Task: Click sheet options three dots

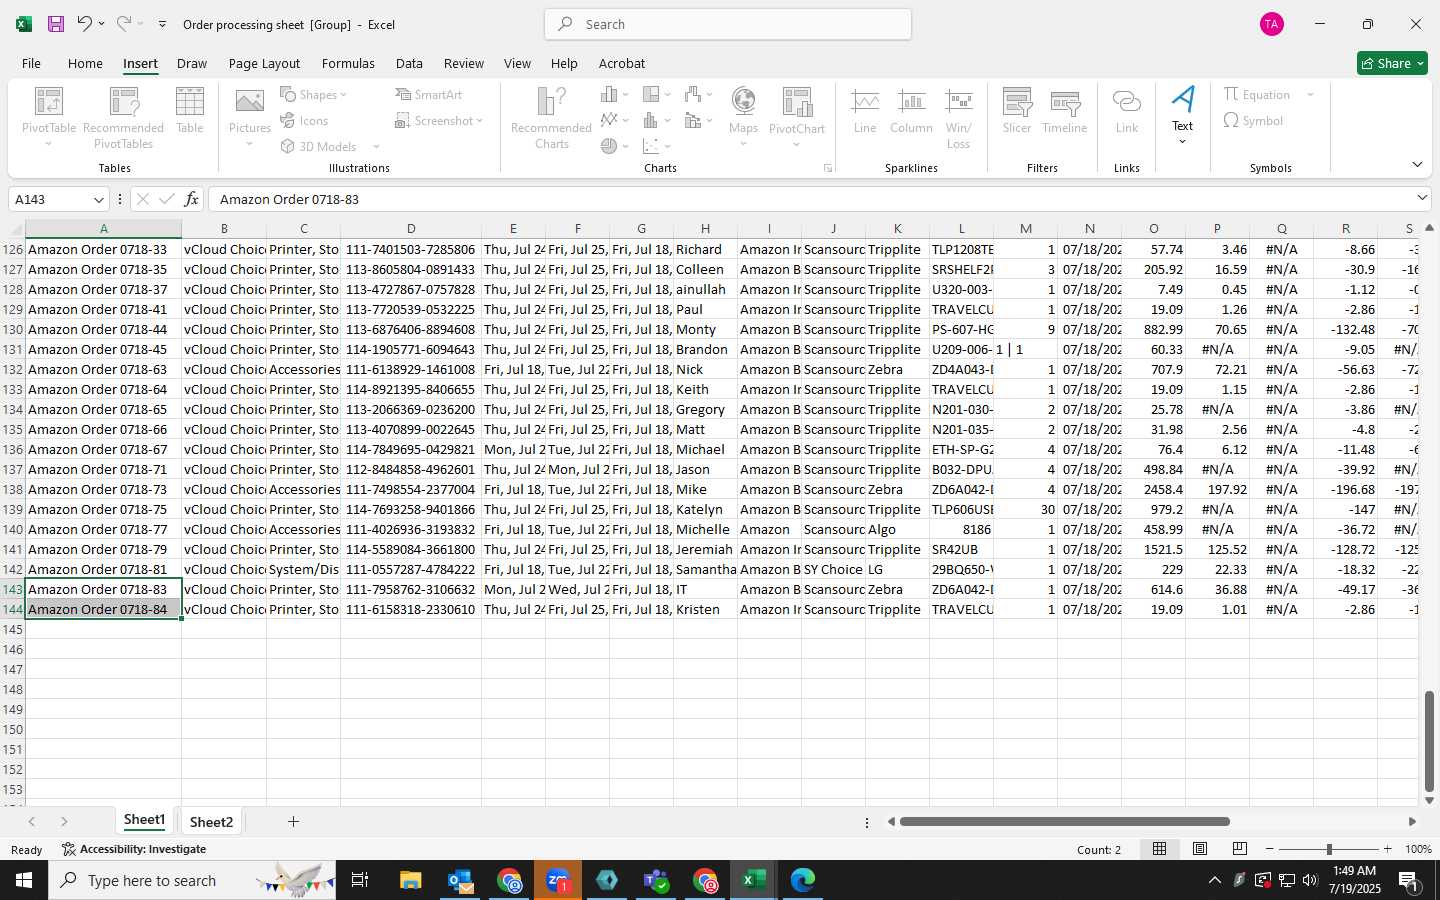Action: [867, 822]
